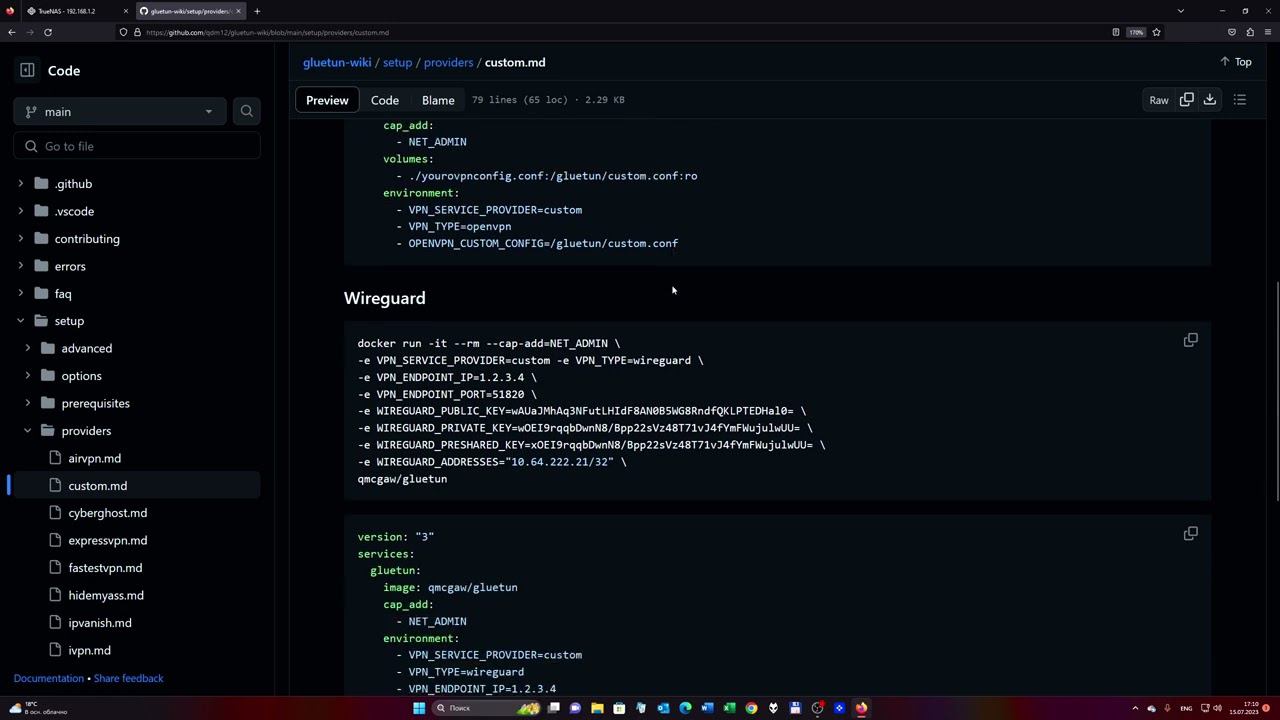Copy the docker run Wireguard command

pyautogui.click(x=1190, y=340)
